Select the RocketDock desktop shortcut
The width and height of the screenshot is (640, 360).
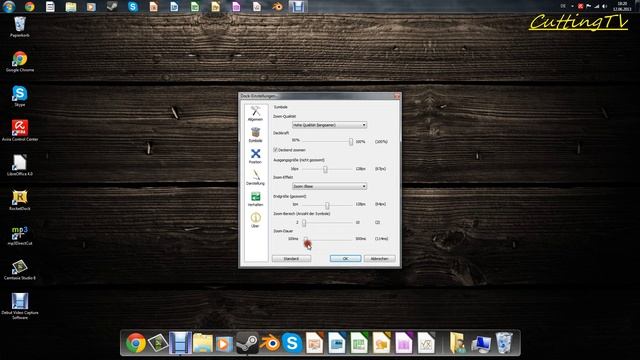click(x=20, y=200)
